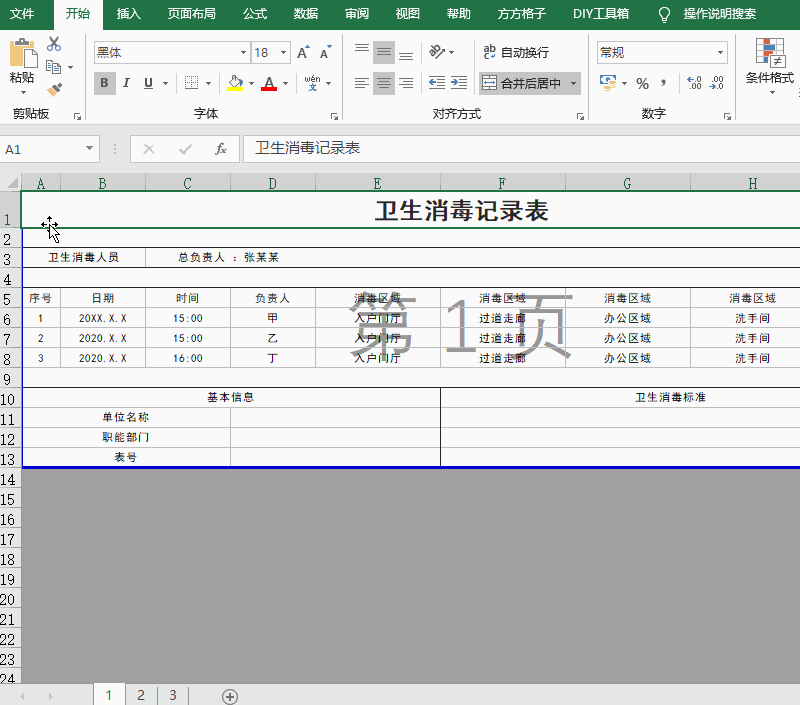Select sheet tab 3
The height and width of the screenshot is (705, 800).
coord(173,695)
